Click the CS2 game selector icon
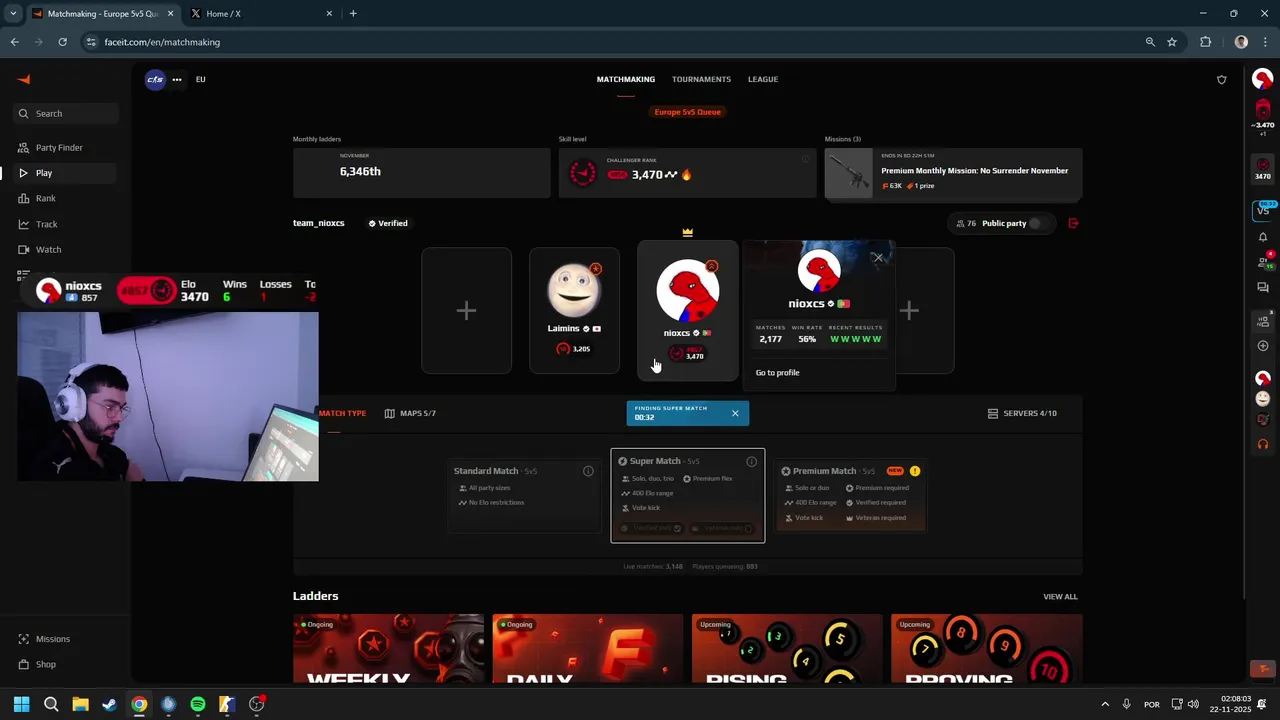Screen dimensions: 1280x720 tap(155, 80)
